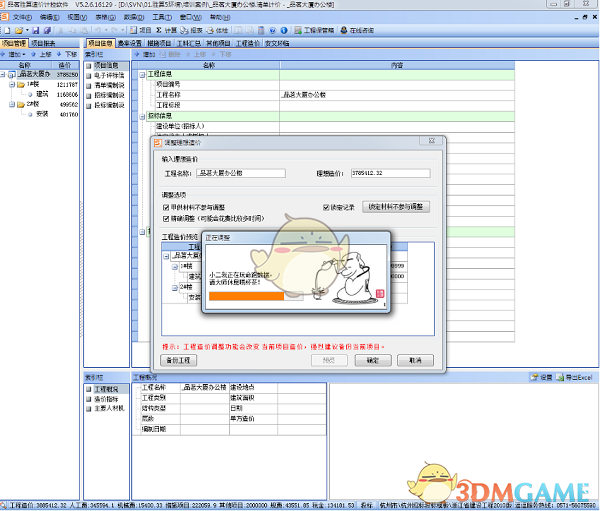Viewport: 600px width, 511px height.
Task: Open 在线咨询 online consultation icon
Action: point(357,30)
